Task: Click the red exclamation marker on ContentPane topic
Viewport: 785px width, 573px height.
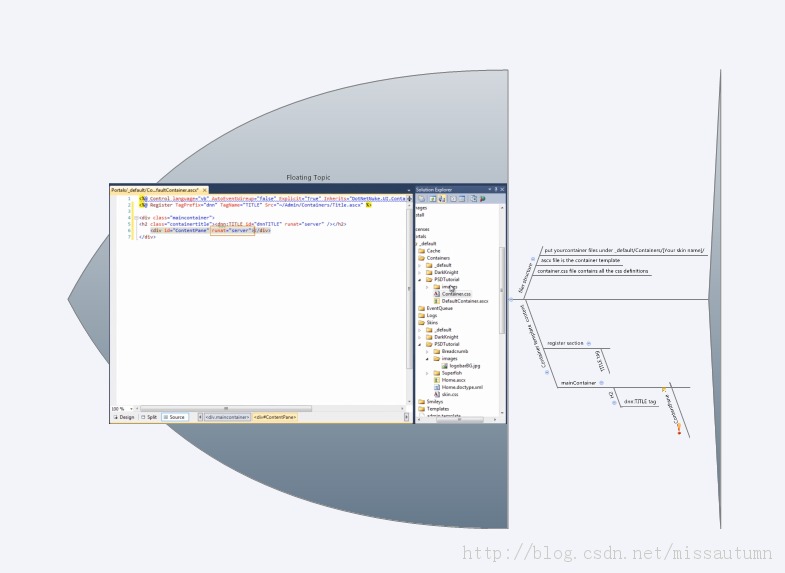Action: (679, 430)
